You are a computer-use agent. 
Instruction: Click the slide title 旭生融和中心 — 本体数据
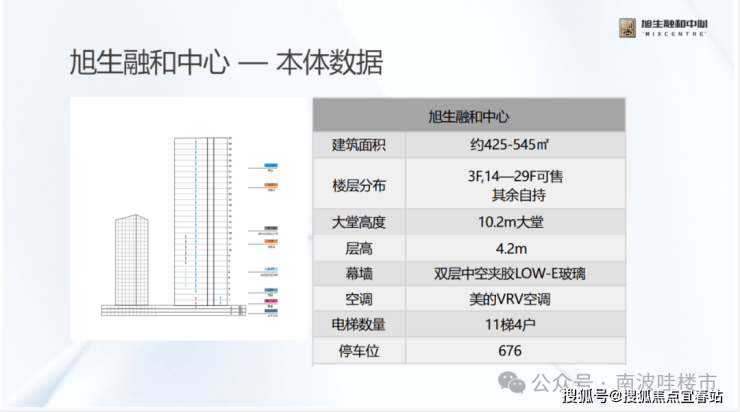click(226, 62)
